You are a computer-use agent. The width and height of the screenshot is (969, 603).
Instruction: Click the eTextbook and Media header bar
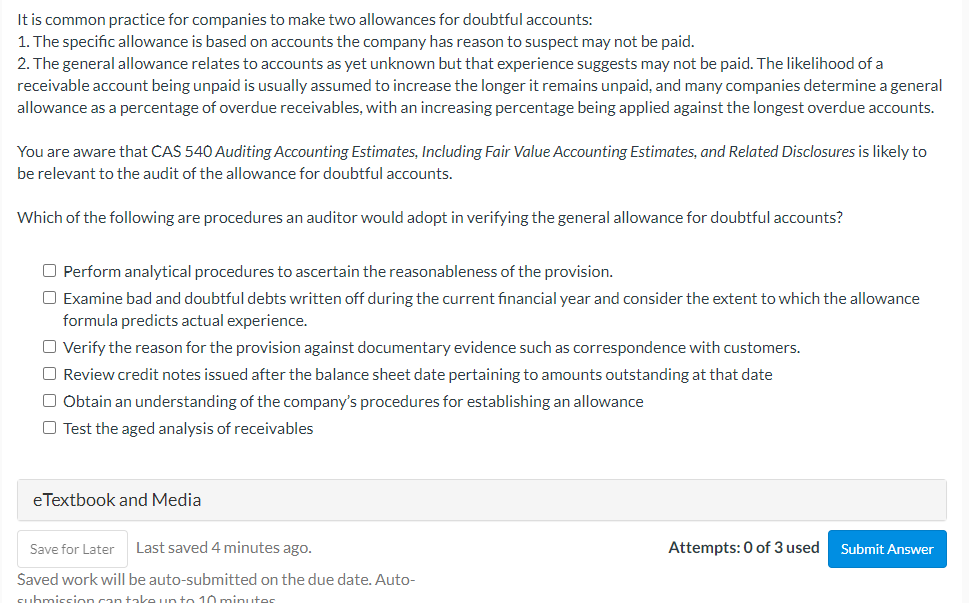482,499
